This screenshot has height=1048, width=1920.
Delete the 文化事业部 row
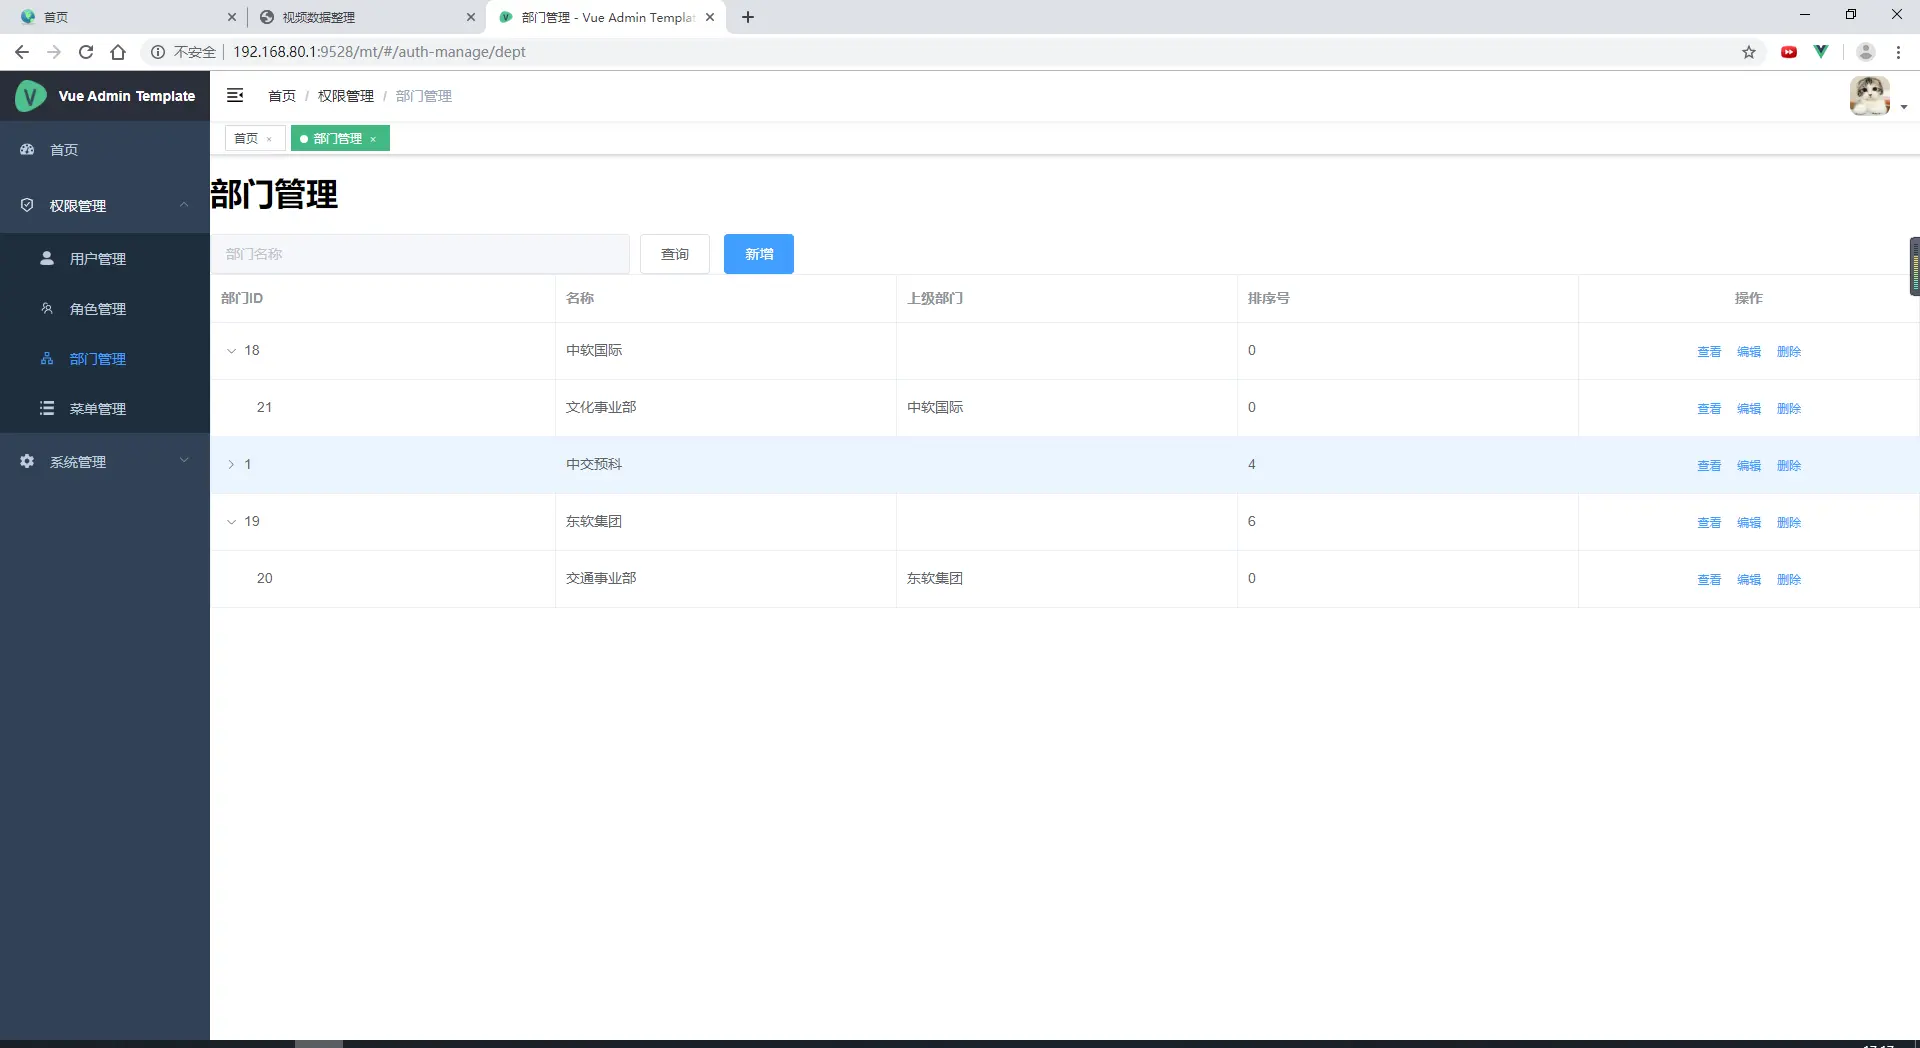tap(1789, 409)
